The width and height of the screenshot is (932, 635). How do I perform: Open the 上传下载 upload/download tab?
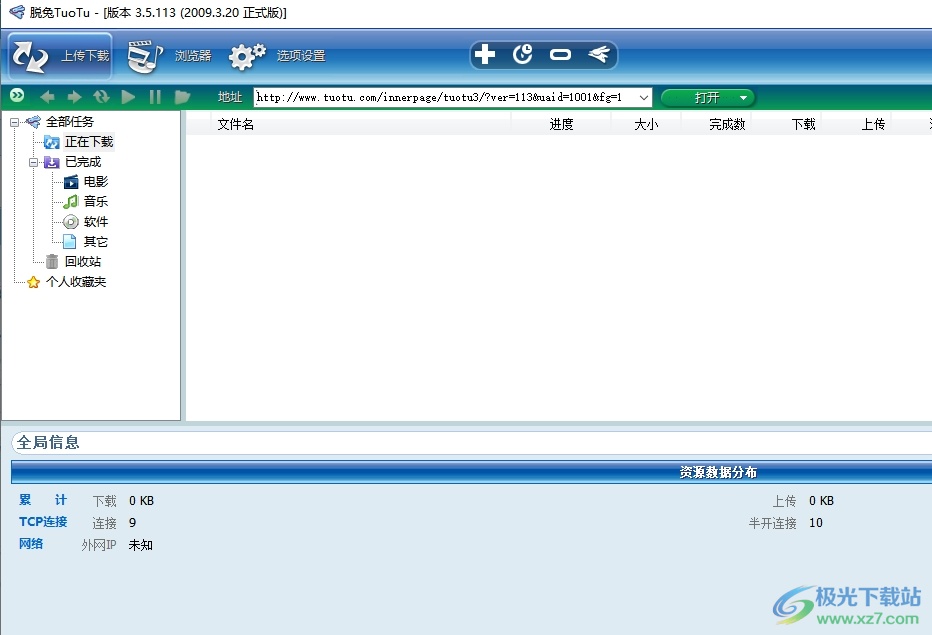[x=60, y=56]
